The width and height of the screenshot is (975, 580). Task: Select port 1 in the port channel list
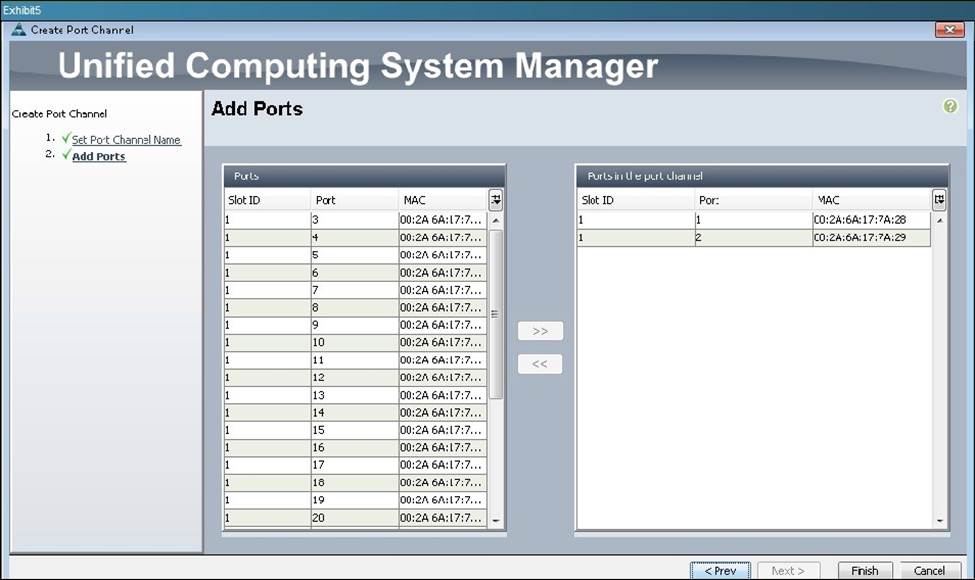point(754,219)
